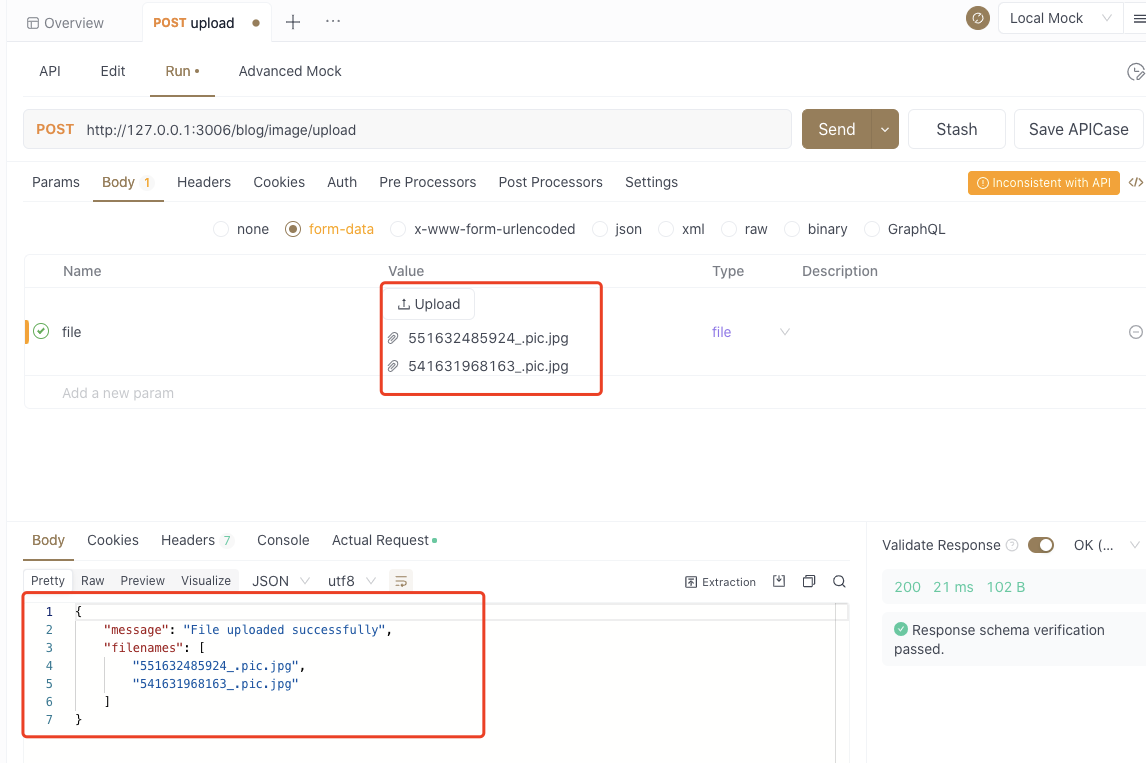The image size is (1146, 763).
Task: Expand the Send button dropdown arrow
Action: pyautogui.click(x=885, y=129)
